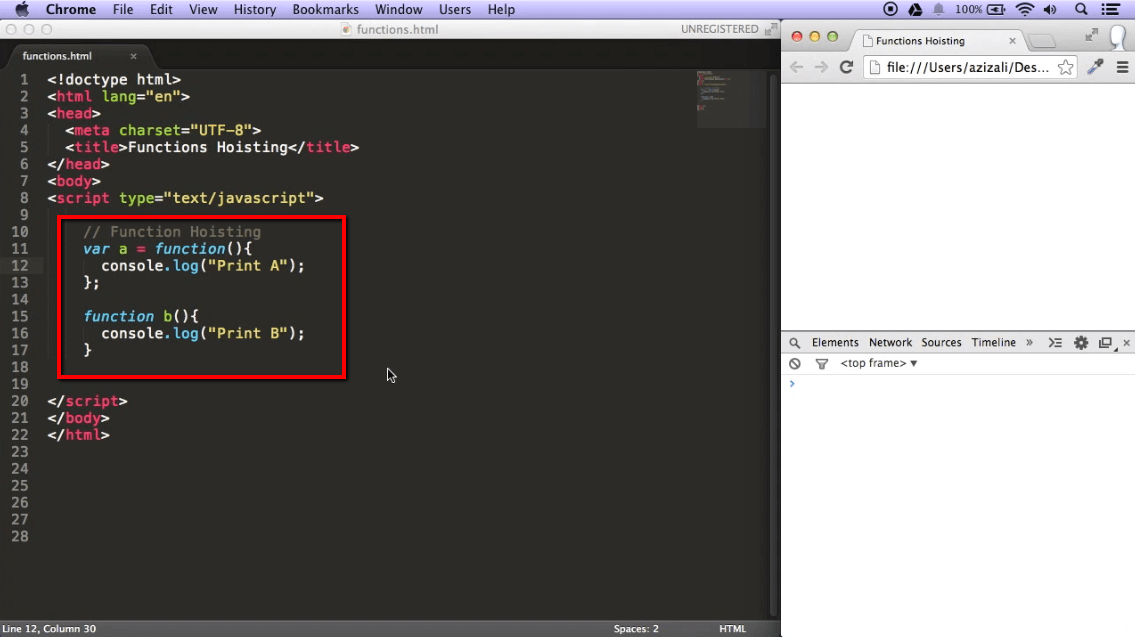The height and width of the screenshot is (637, 1135).
Task: Open Spotlight search from the menu bar
Action: (x=1080, y=9)
